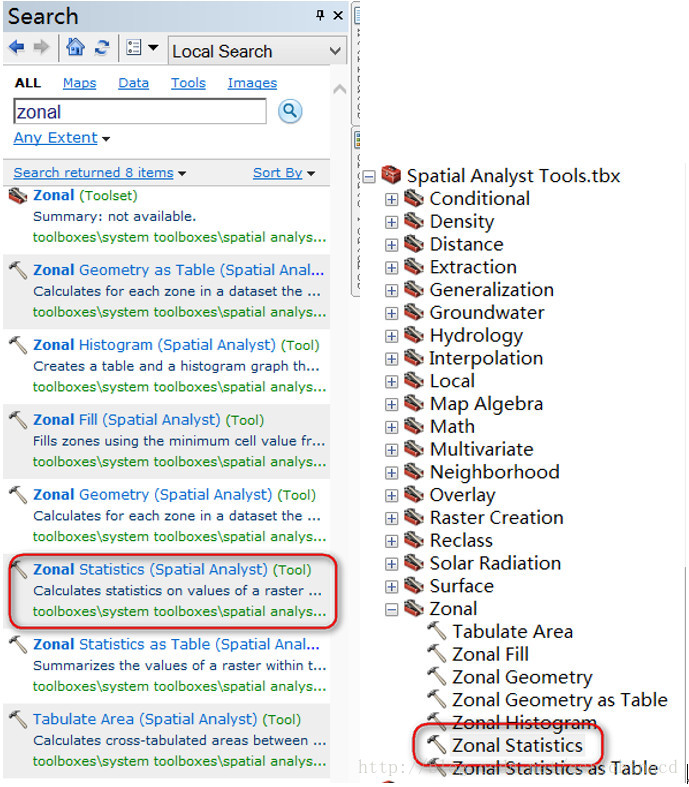Open Zonal Fill search result

click(x=149, y=420)
